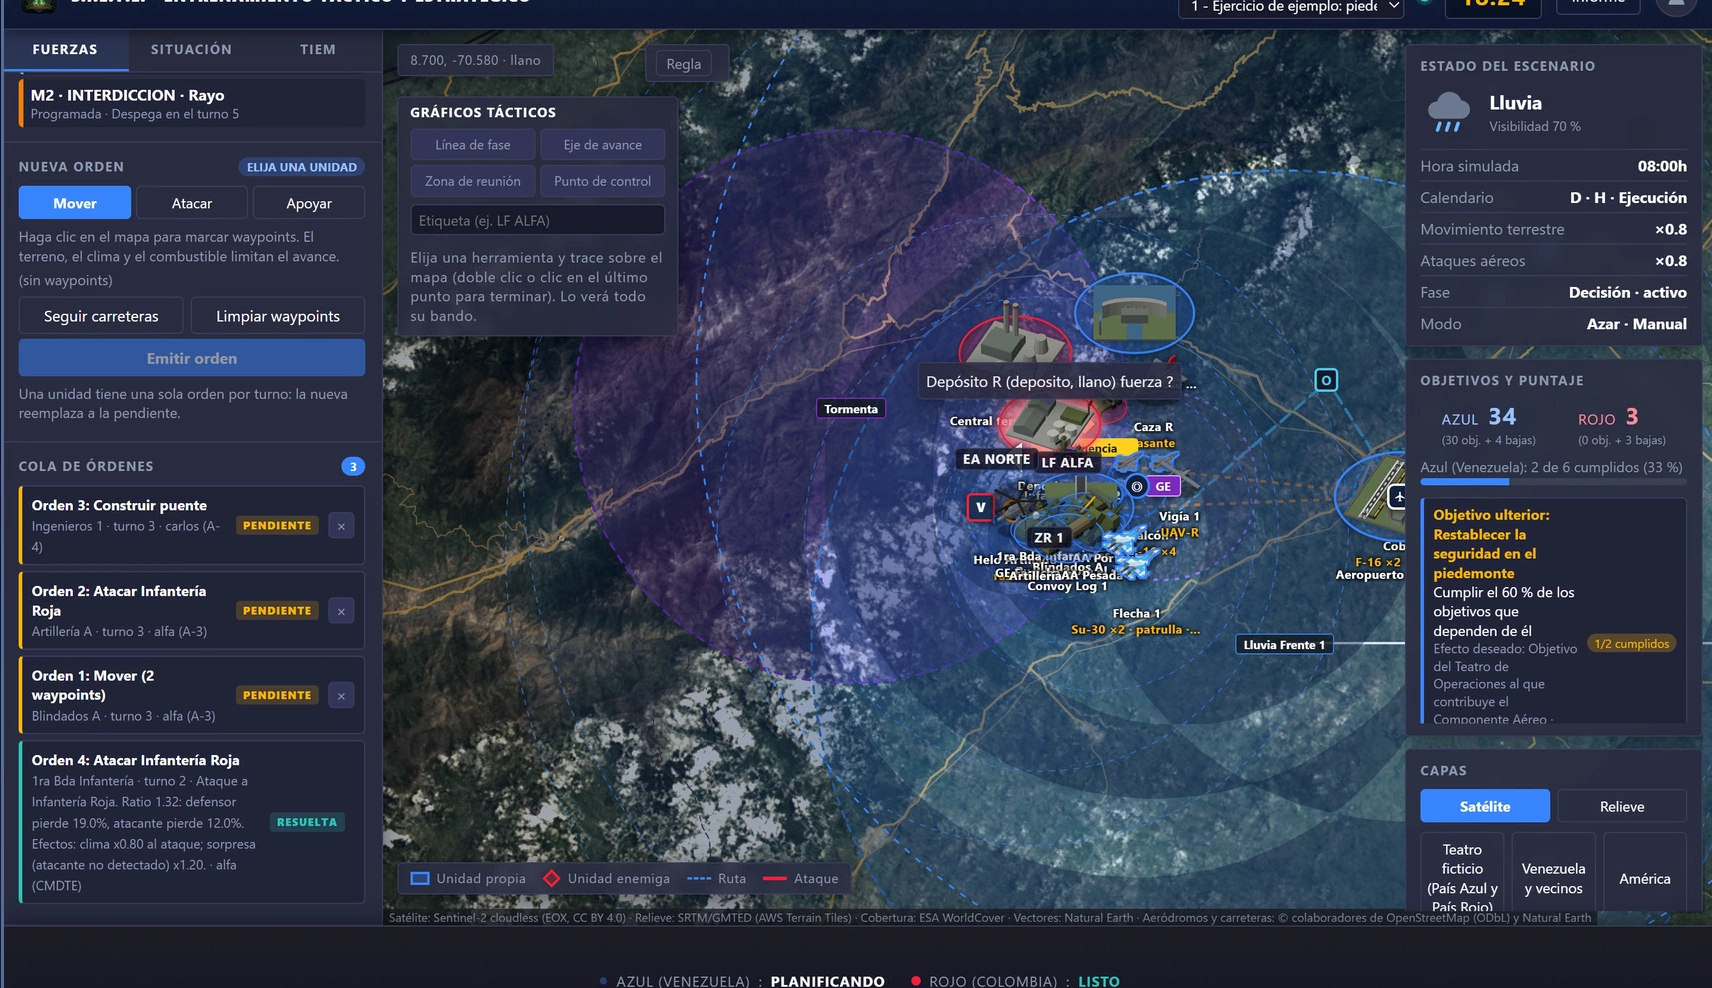The width and height of the screenshot is (1712, 988).
Task: Cancel Orden 2 Atacar Infantería Roja
Action: (341, 611)
